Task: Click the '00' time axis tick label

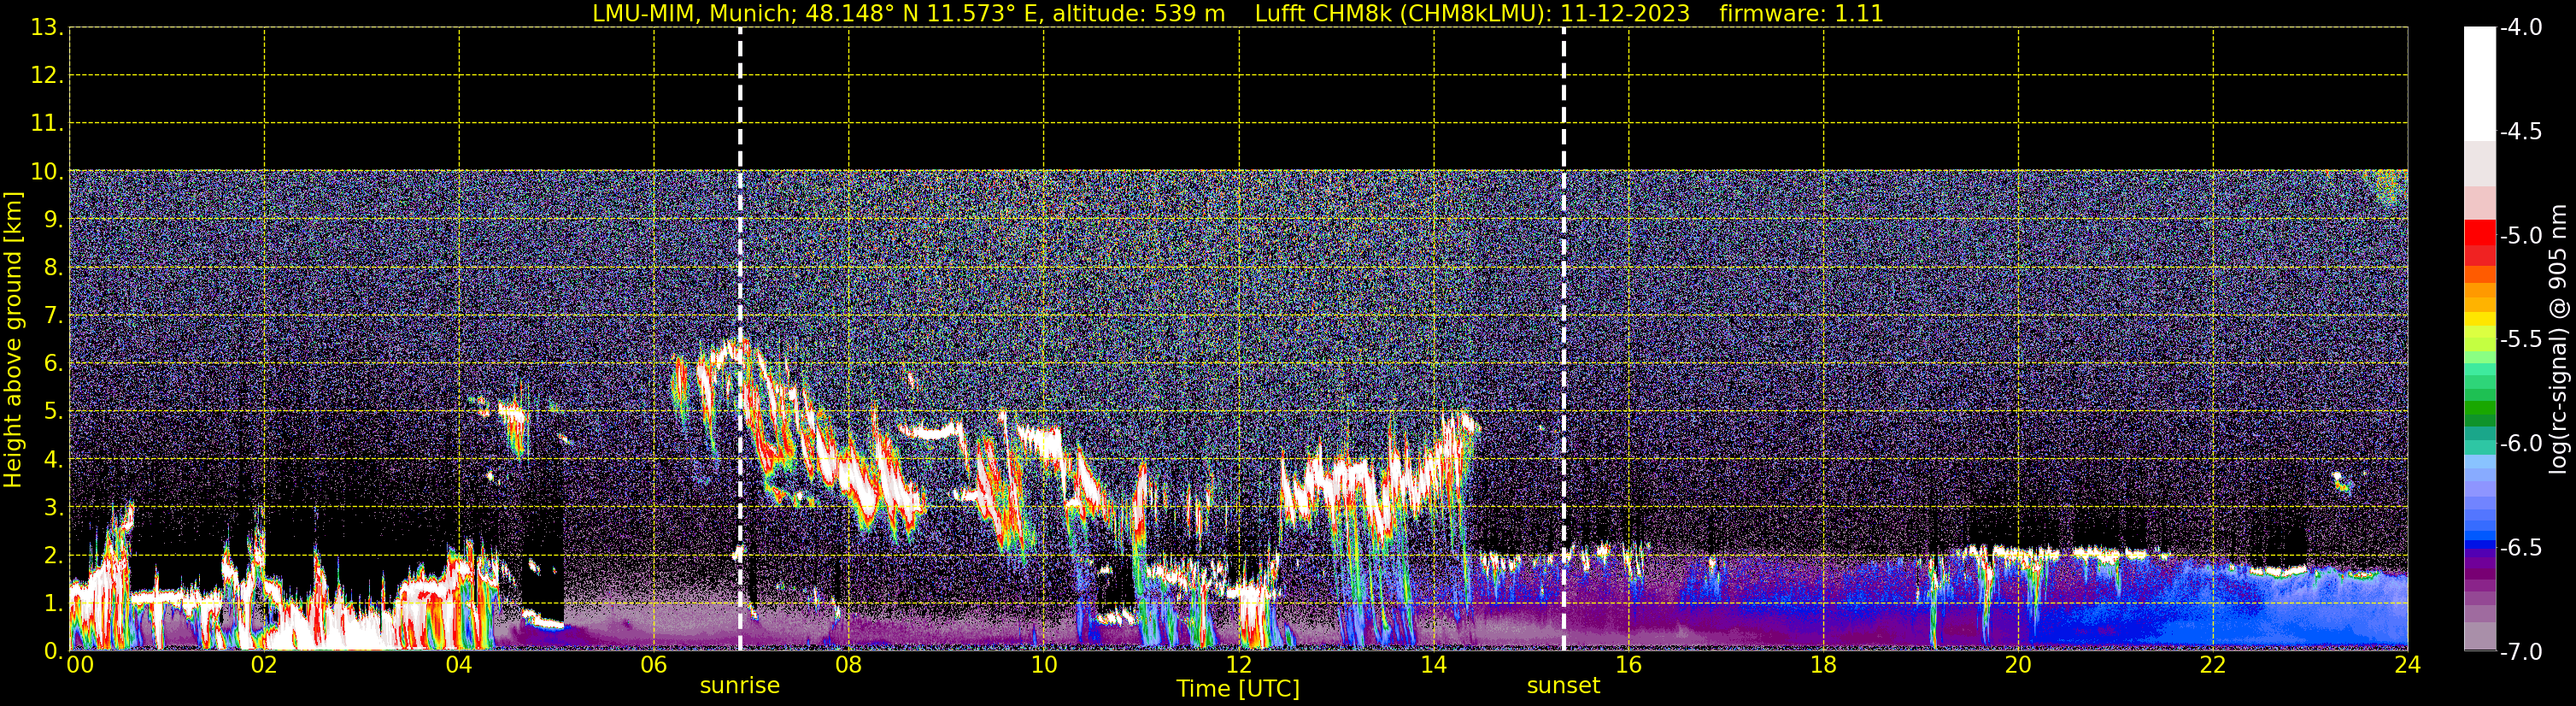Action: 79,665
